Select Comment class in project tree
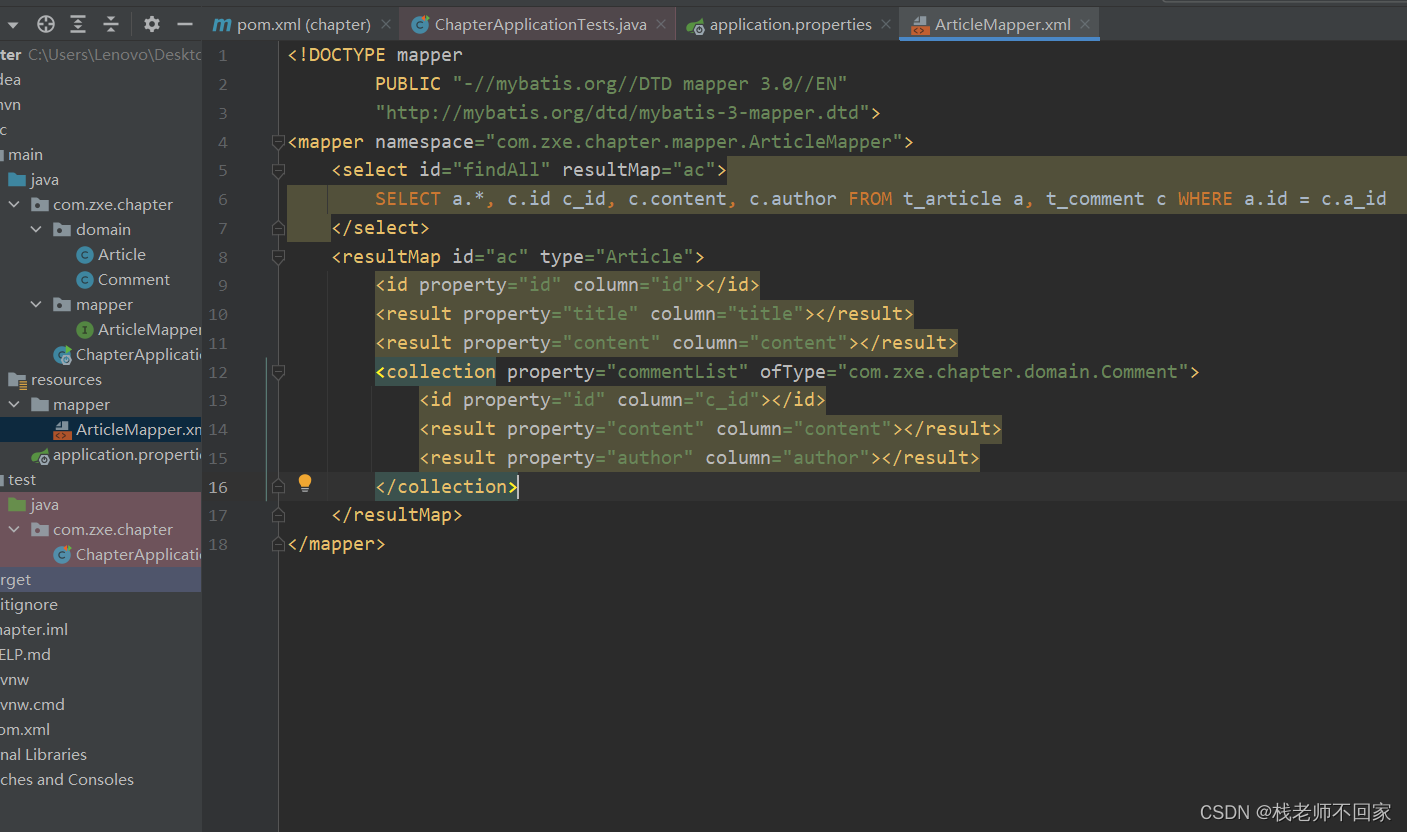The width and height of the screenshot is (1407, 832). pyautogui.click(x=133, y=280)
